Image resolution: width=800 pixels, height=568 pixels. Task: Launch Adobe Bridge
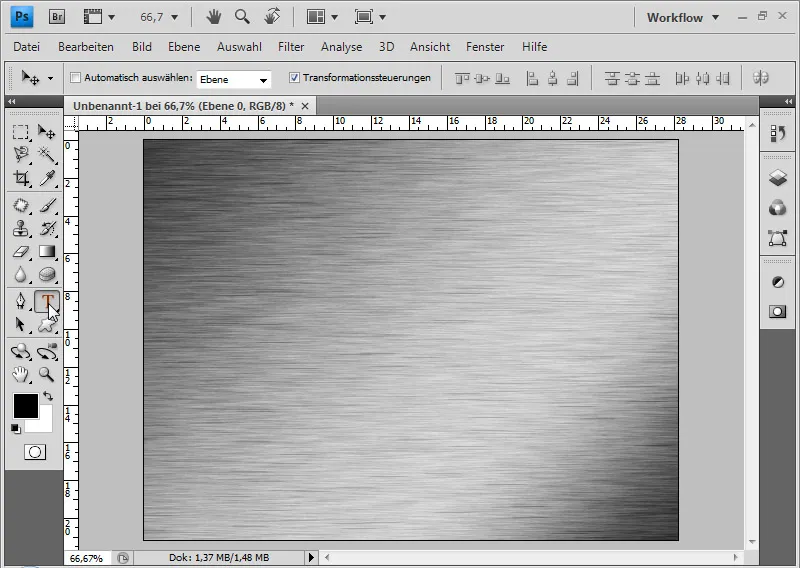tap(57, 17)
